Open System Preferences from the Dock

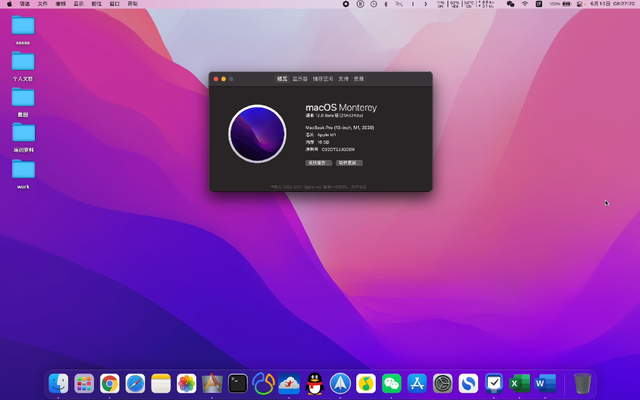point(443,383)
